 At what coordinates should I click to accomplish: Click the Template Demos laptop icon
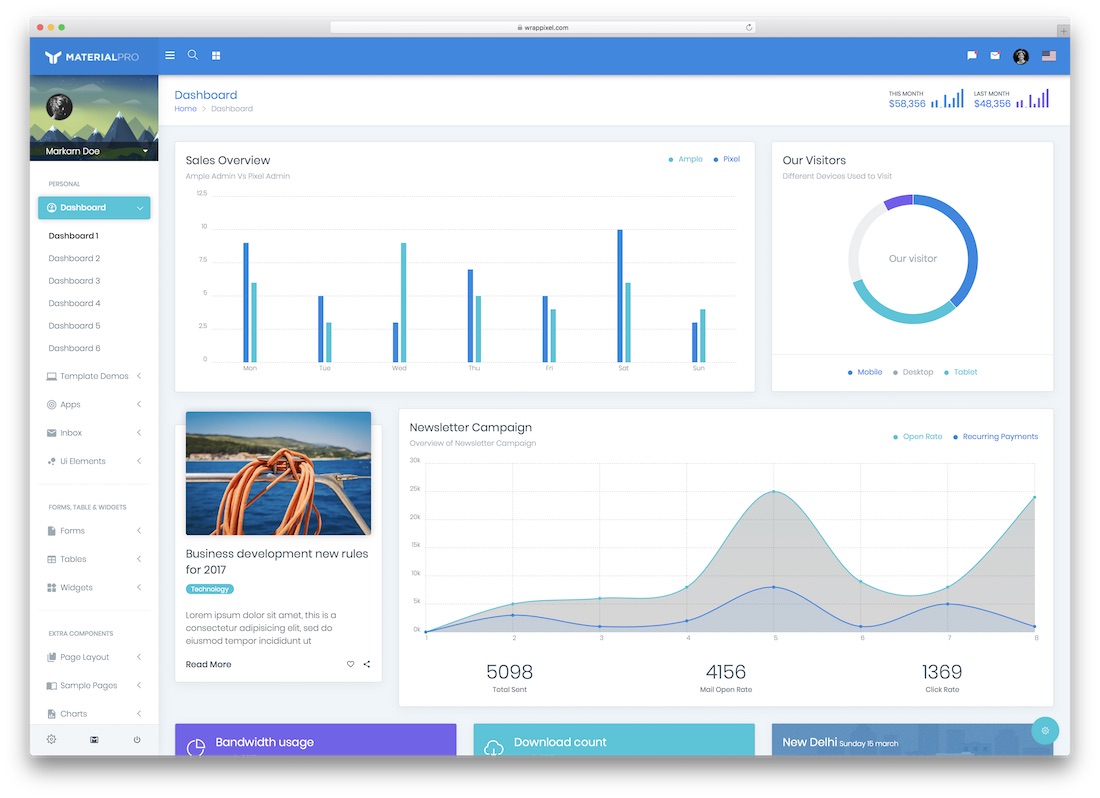(x=51, y=377)
